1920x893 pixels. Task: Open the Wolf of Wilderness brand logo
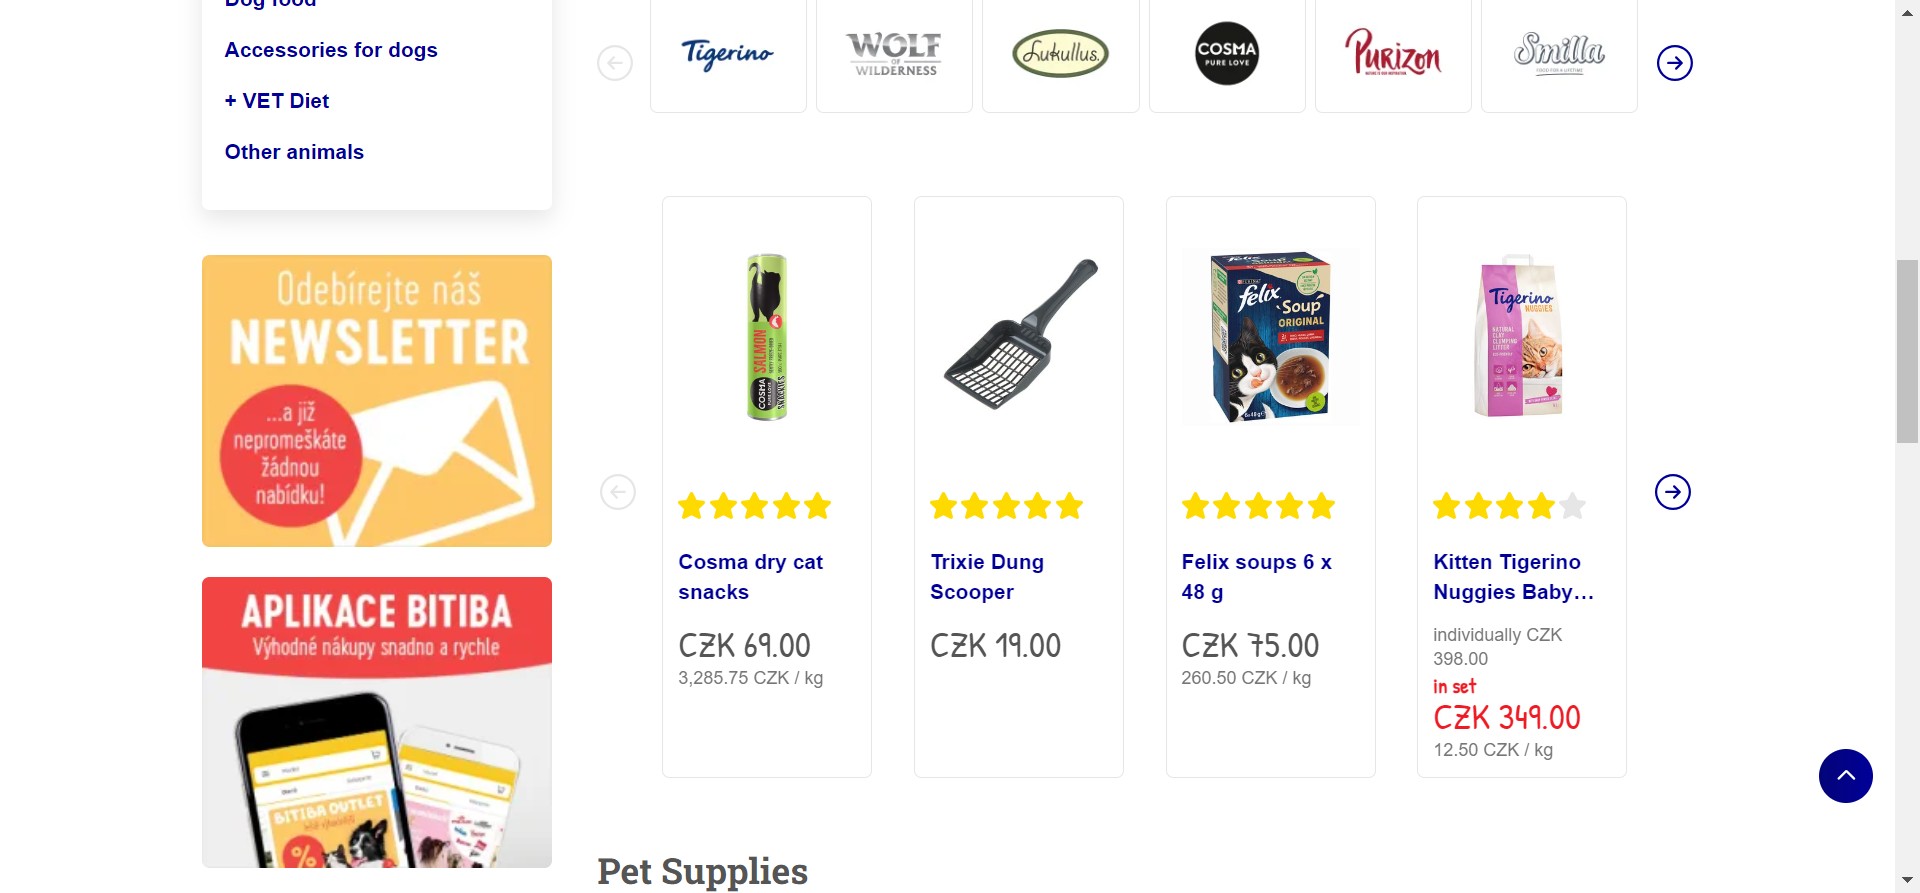894,54
